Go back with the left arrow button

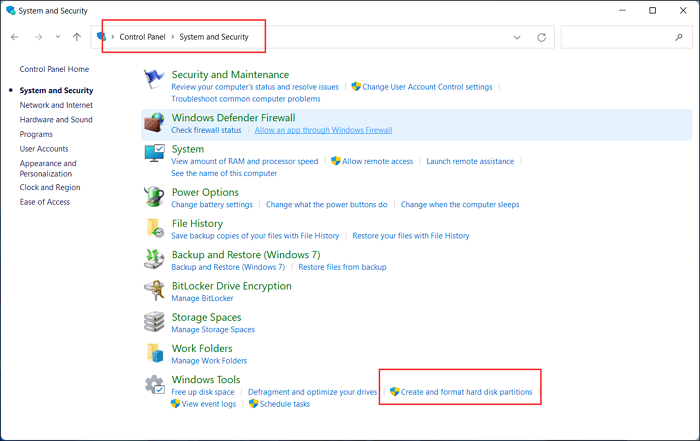click(x=15, y=37)
